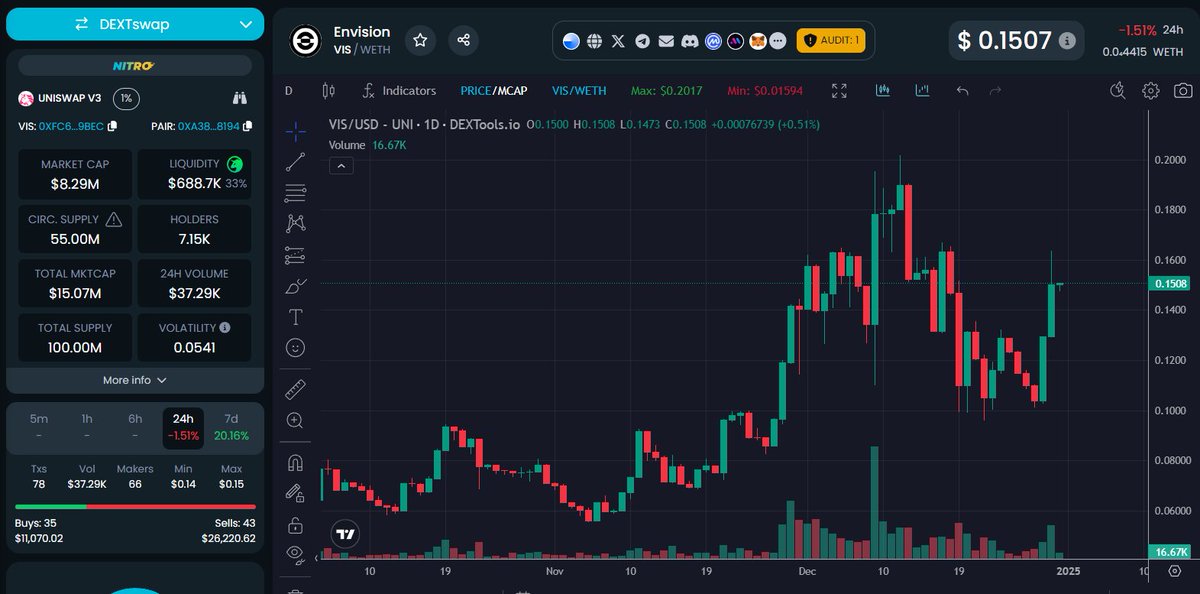Viewport: 1200px width, 594px height.
Task: Hide all drawings with eye icon
Action: [x=295, y=553]
